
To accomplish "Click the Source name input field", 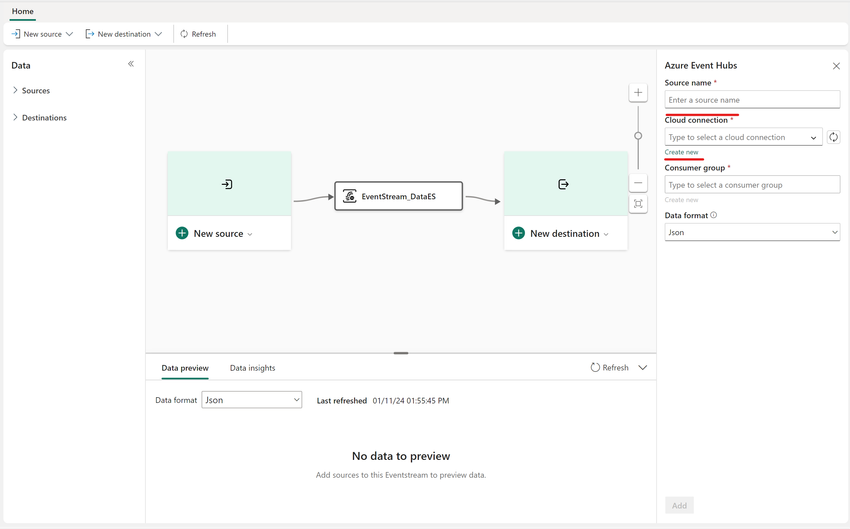I will coord(752,100).
